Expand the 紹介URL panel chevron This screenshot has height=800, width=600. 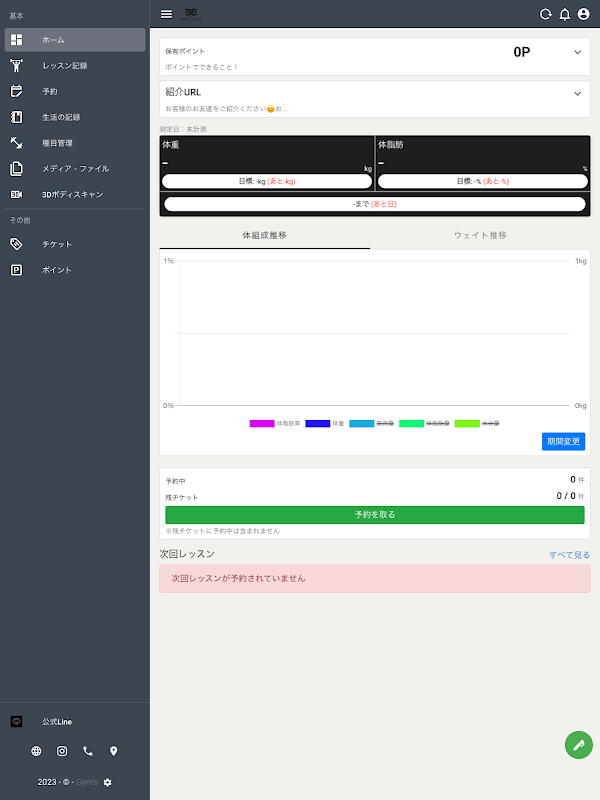[x=578, y=94]
